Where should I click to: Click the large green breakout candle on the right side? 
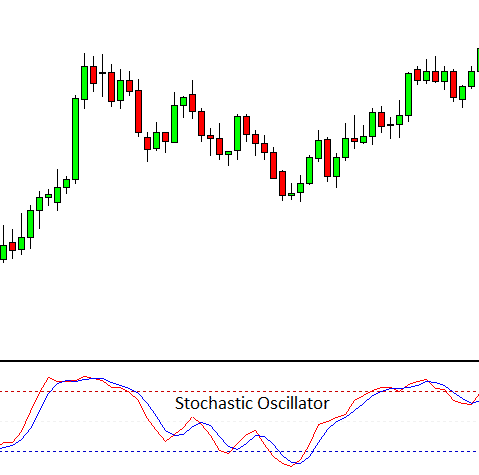(408, 94)
